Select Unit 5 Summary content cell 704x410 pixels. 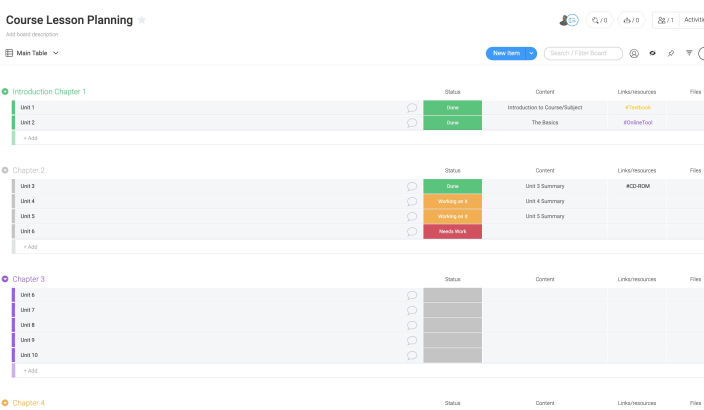[545, 216]
